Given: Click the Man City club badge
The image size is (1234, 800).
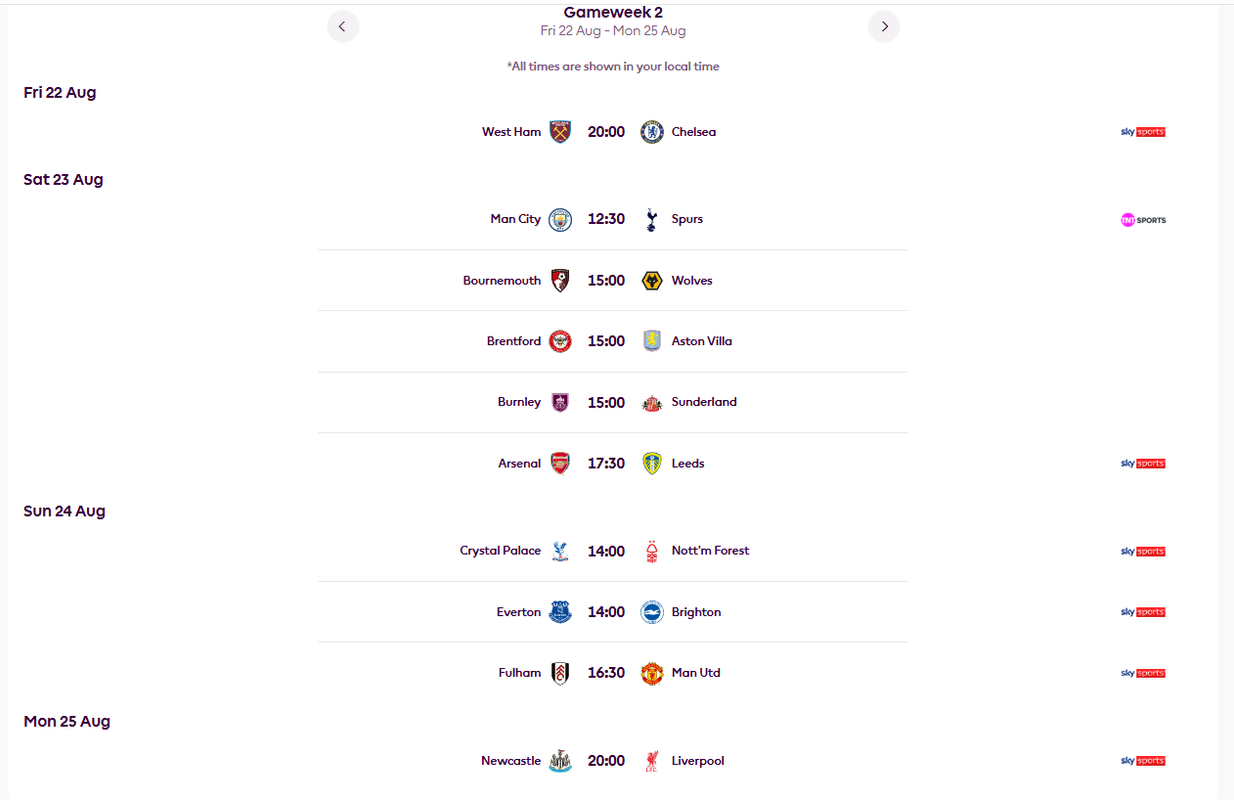Looking at the screenshot, I should pos(560,220).
